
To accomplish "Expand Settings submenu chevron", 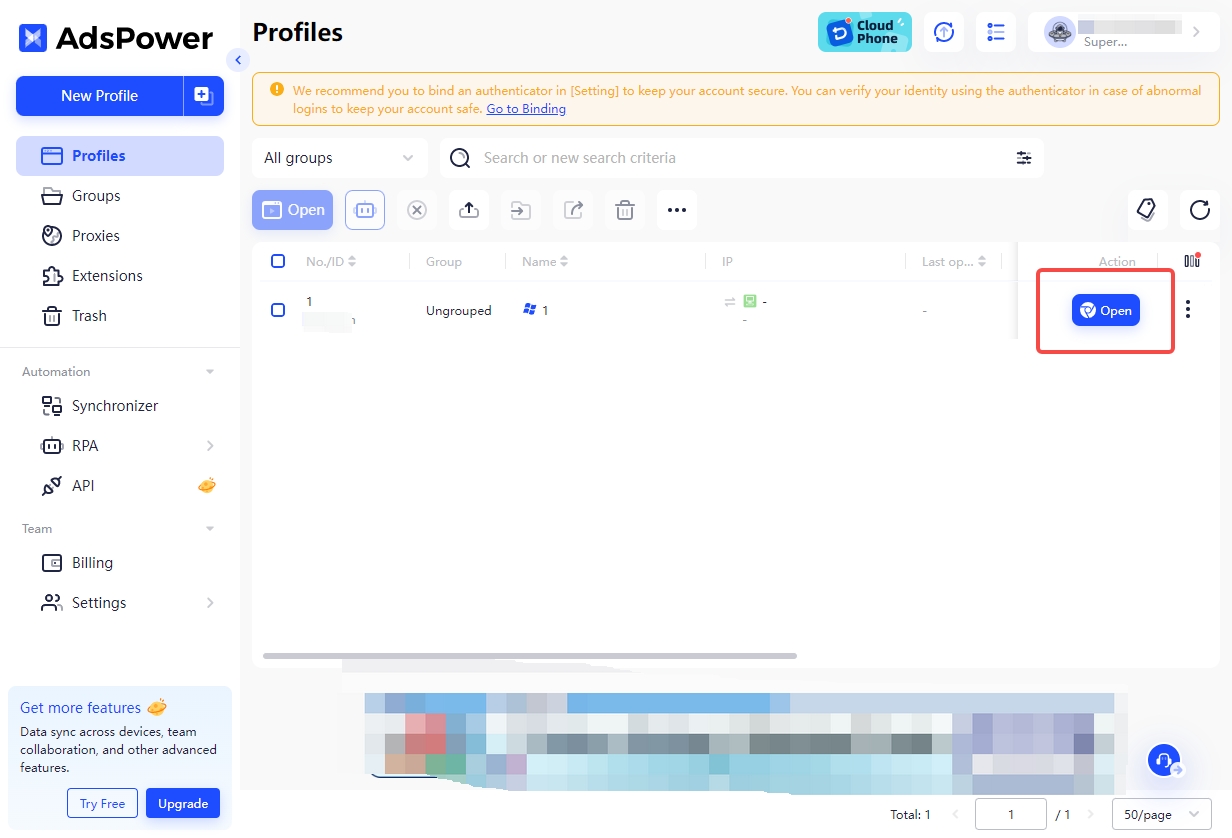I will click(210, 603).
